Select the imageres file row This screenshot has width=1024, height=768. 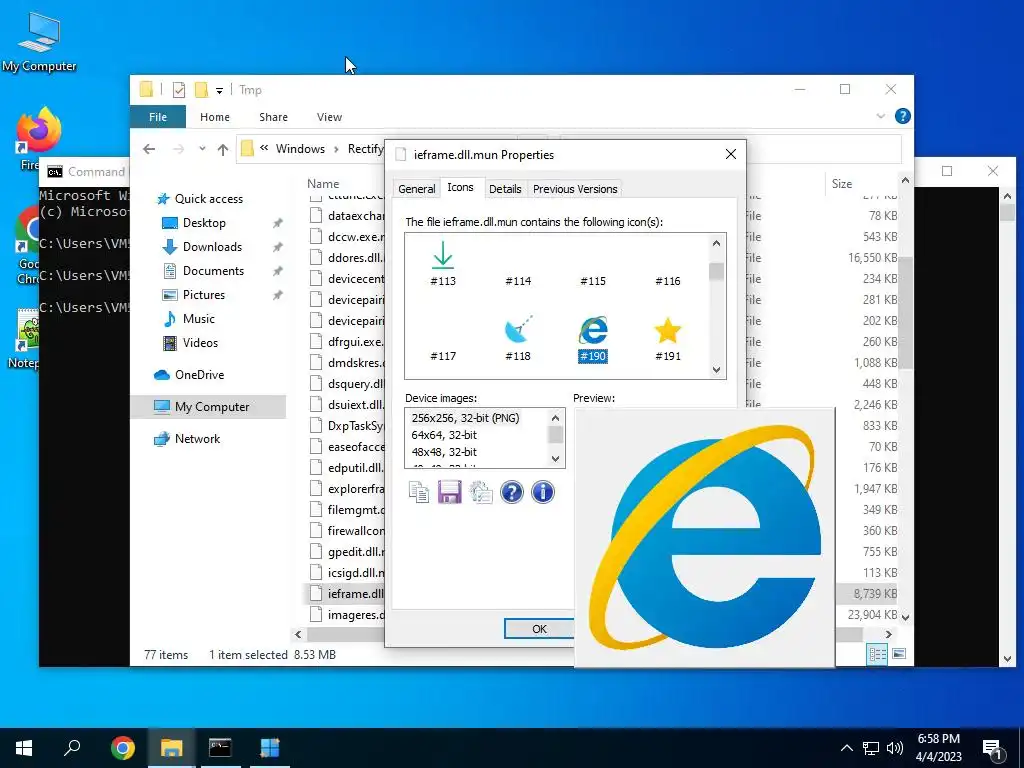pyautogui.click(x=346, y=615)
